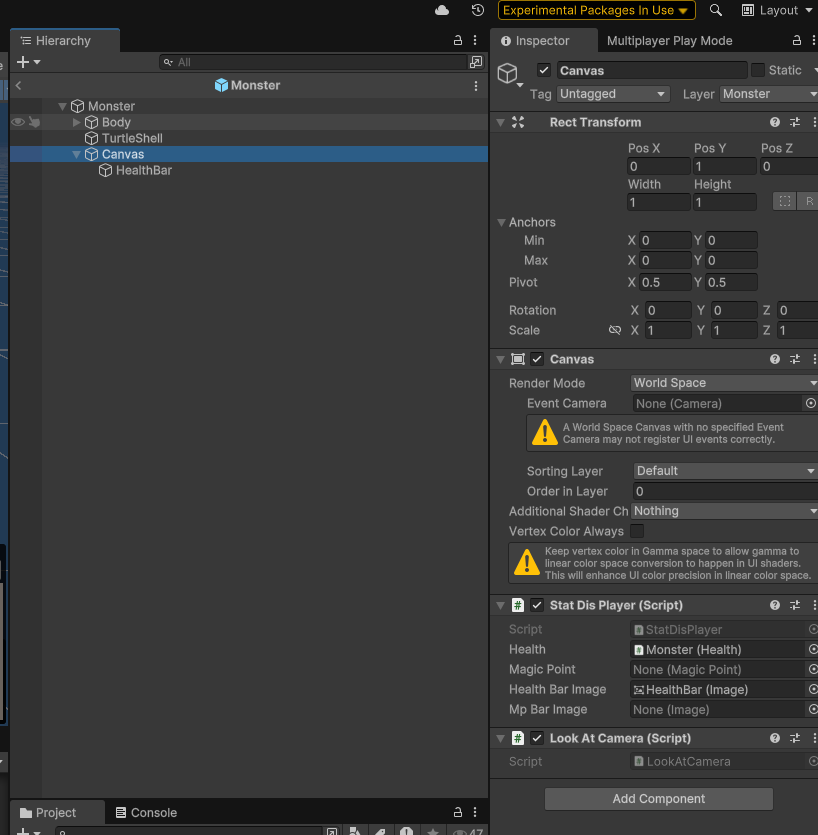Switch to the Console tab

pyautogui.click(x=146, y=813)
